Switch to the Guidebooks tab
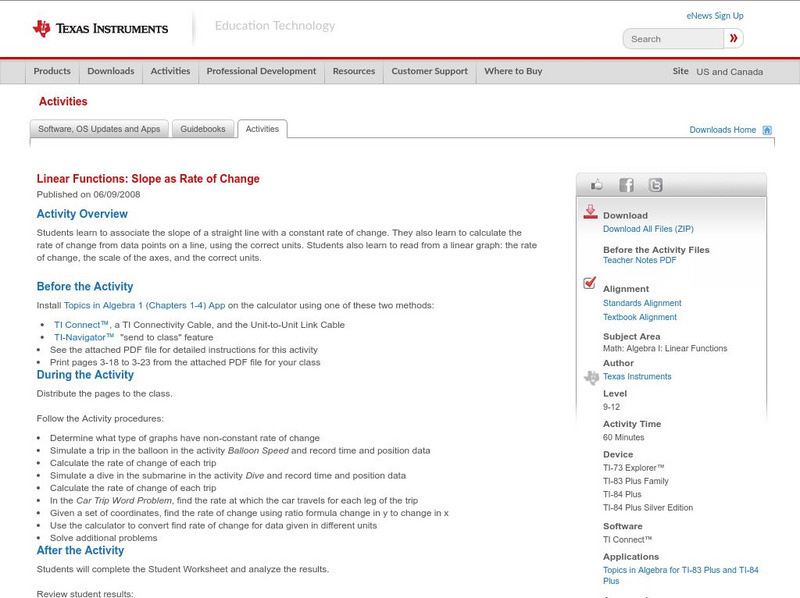800x598 pixels. click(x=203, y=129)
